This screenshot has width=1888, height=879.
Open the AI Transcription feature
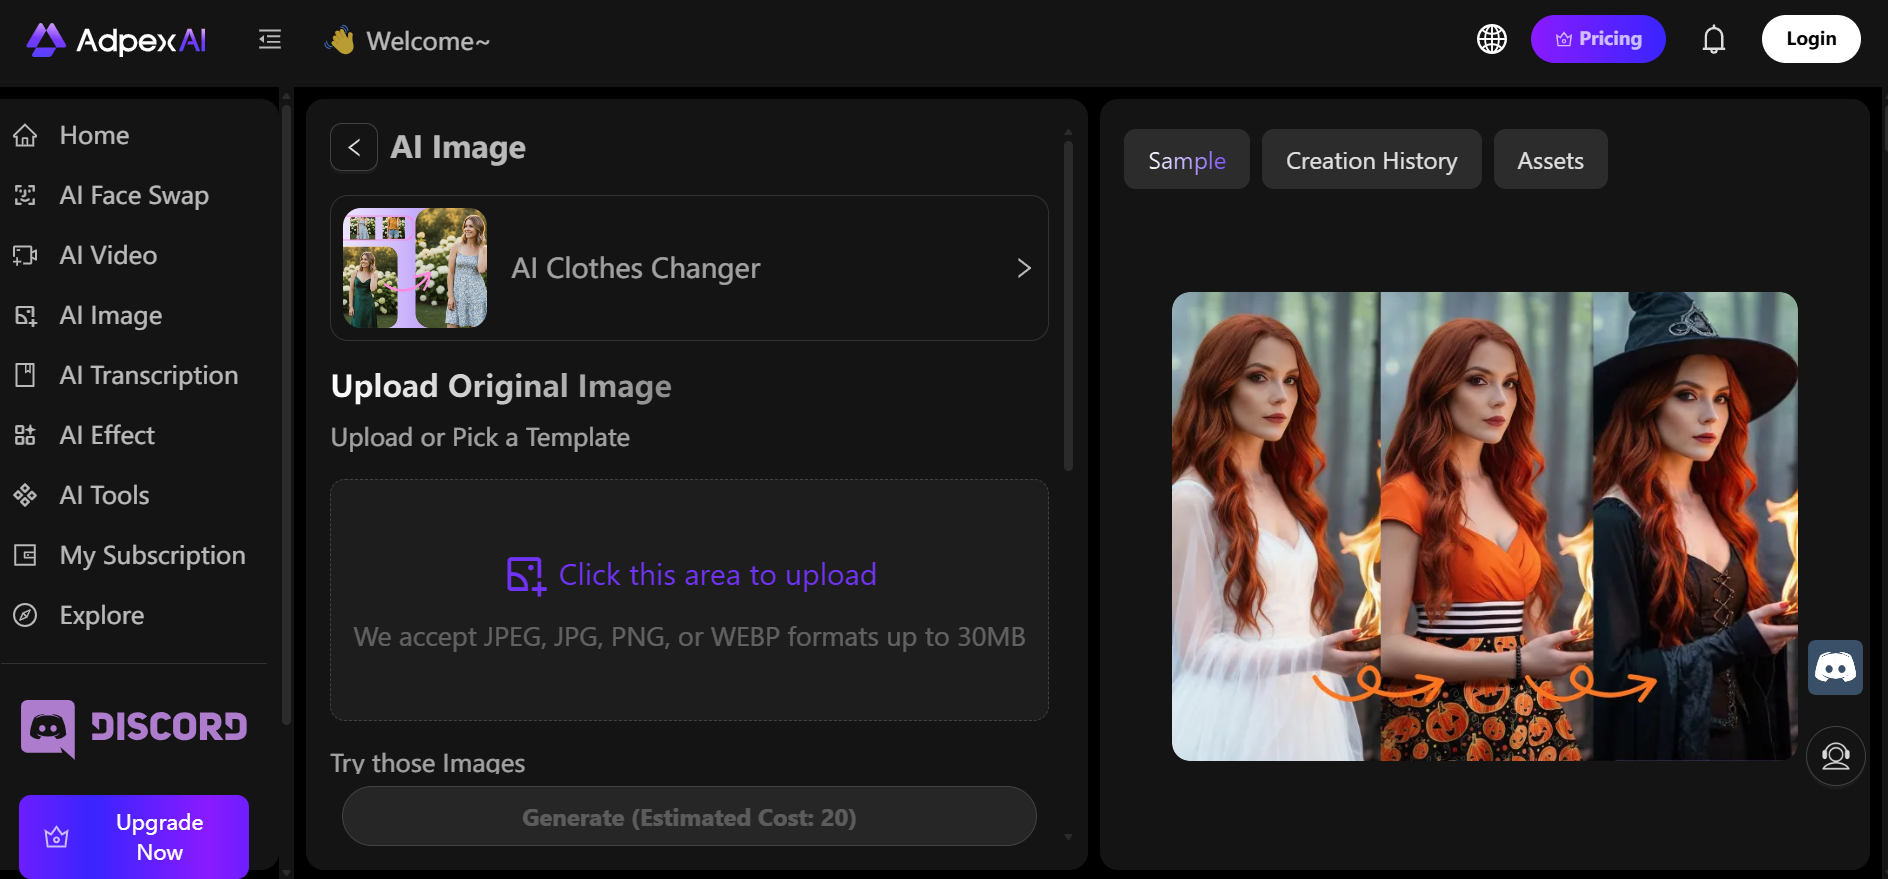point(148,375)
